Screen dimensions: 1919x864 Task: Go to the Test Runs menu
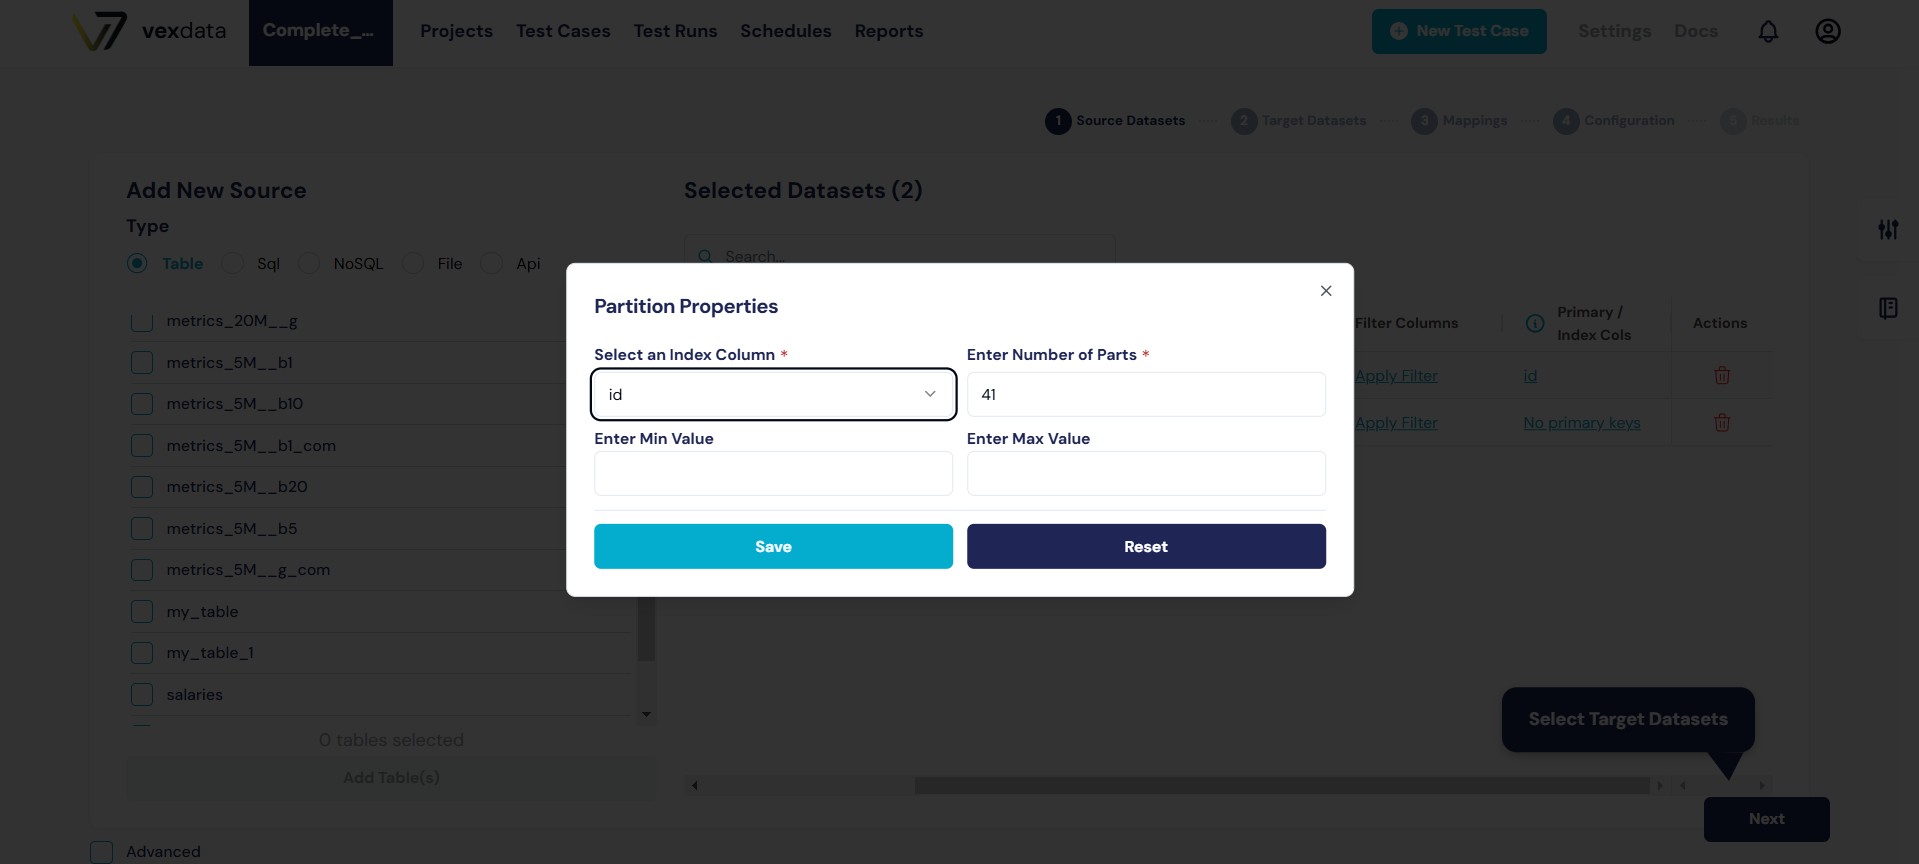click(675, 32)
